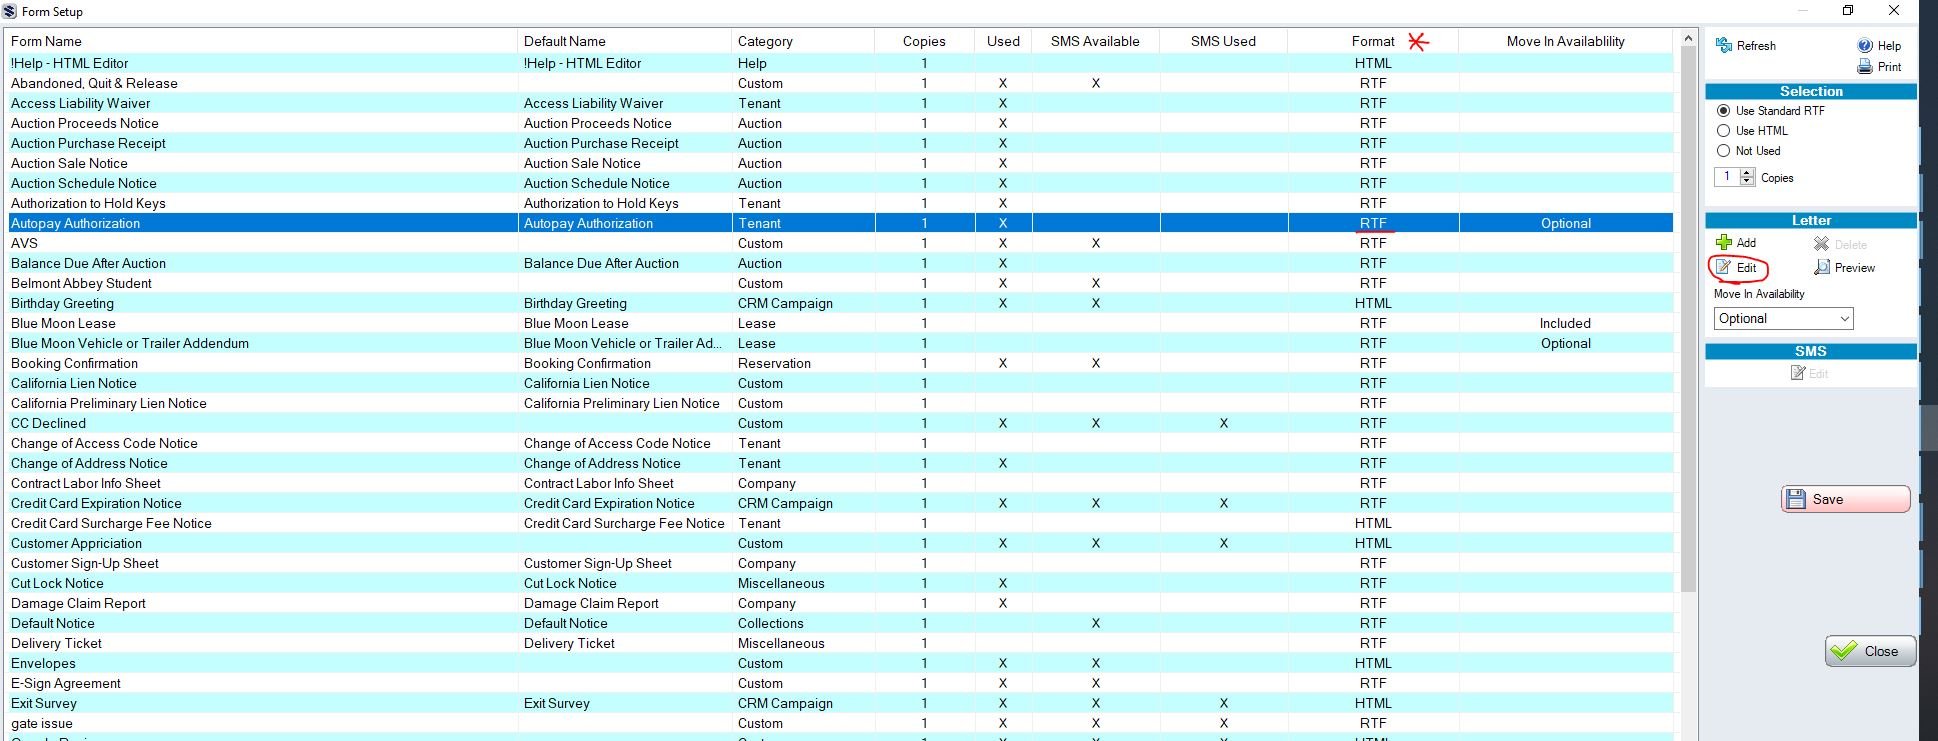Viewport: 1938px width, 741px height.
Task: Click the Move In Availability column header
Action: 1565,41
